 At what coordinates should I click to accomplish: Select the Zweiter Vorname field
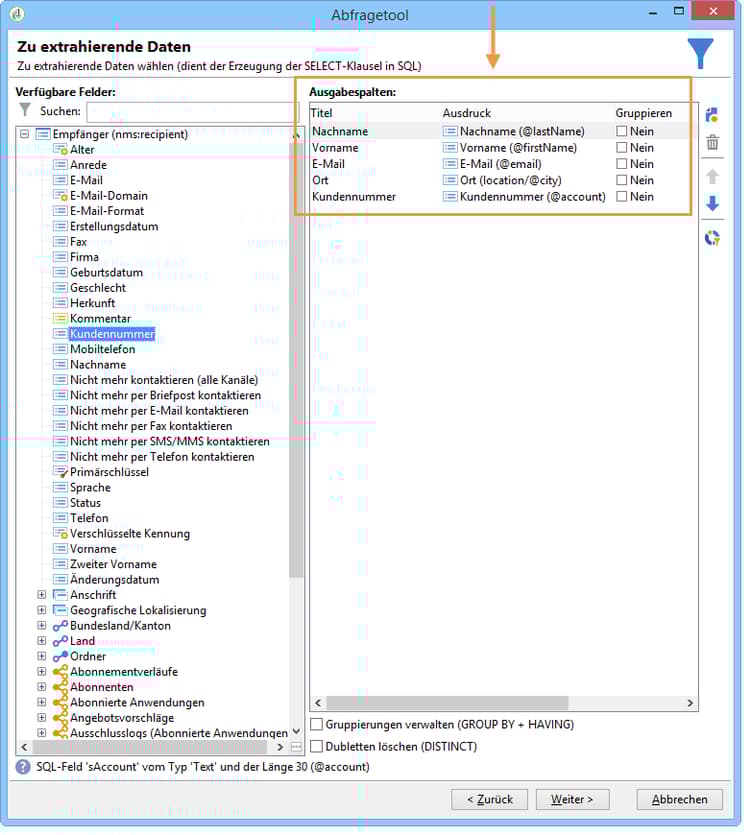click(113, 564)
